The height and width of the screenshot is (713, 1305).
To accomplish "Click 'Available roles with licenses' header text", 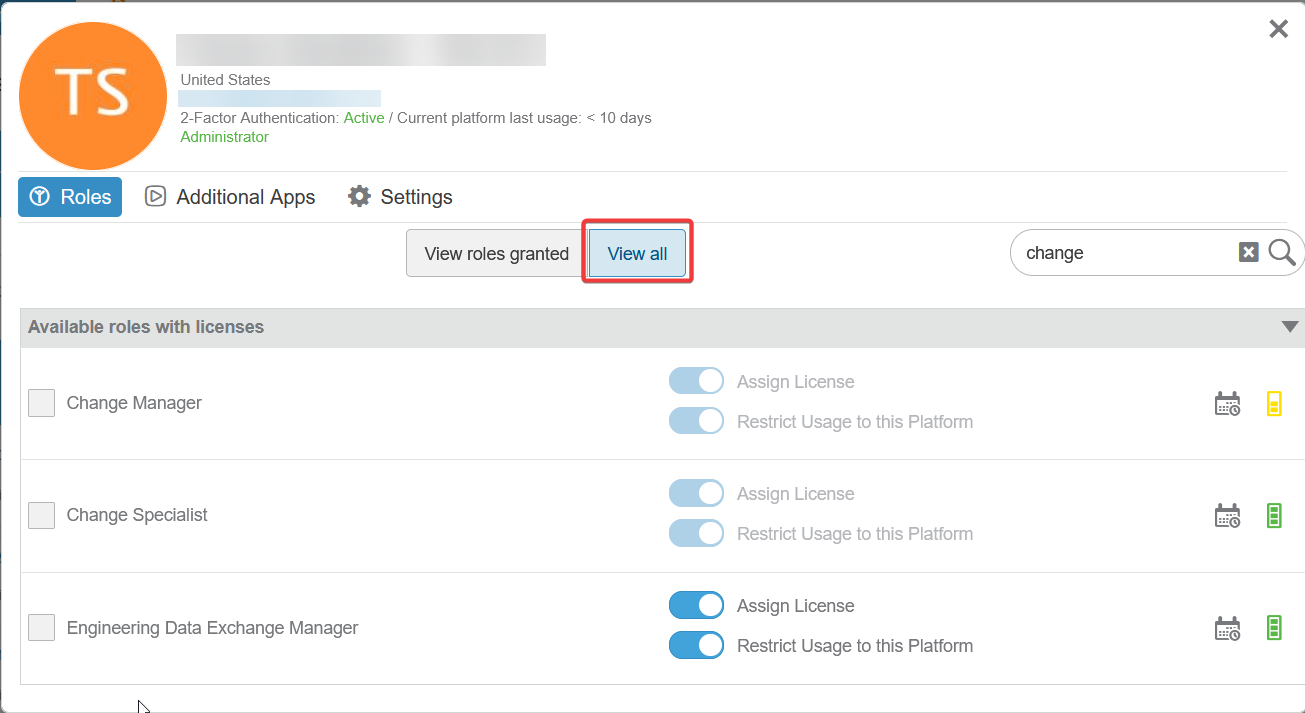I will (x=146, y=327).
